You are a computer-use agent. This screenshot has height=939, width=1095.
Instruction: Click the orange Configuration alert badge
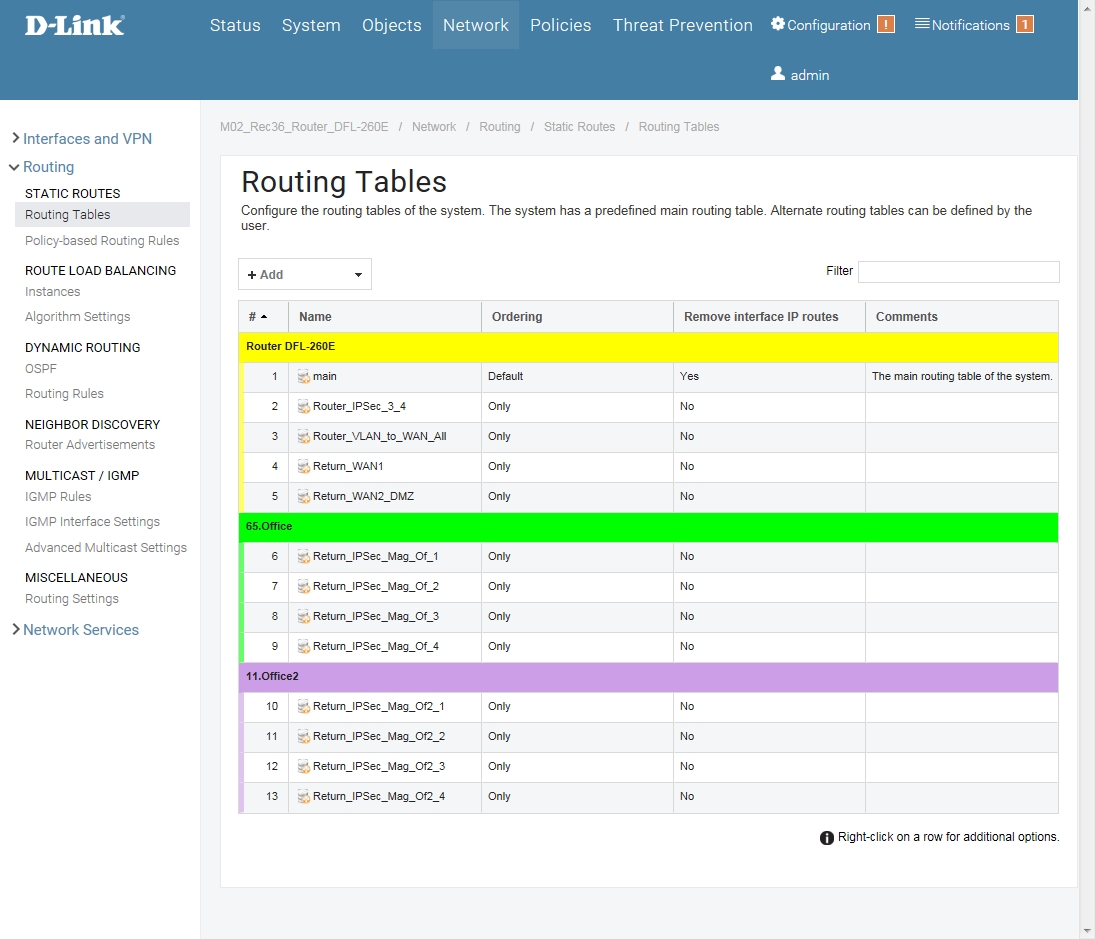tap(885, 25)
